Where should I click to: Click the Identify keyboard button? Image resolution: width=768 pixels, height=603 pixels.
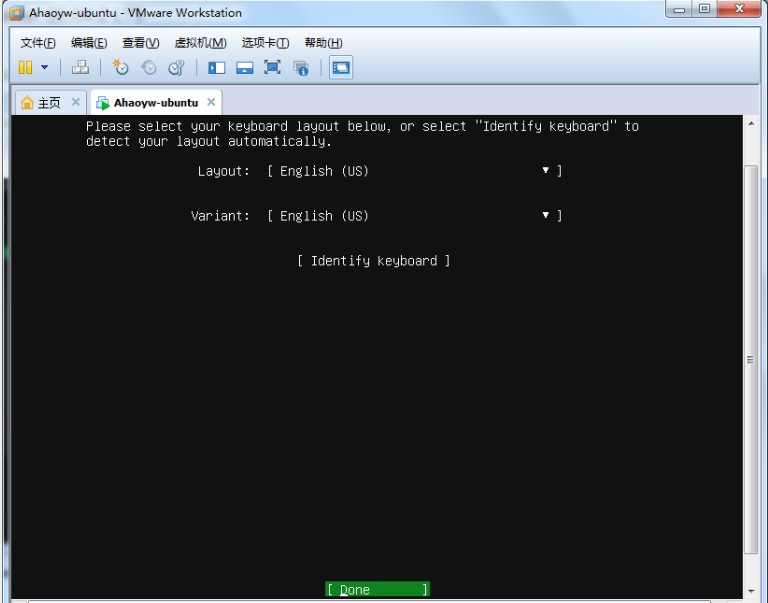[x=374, y=261]
